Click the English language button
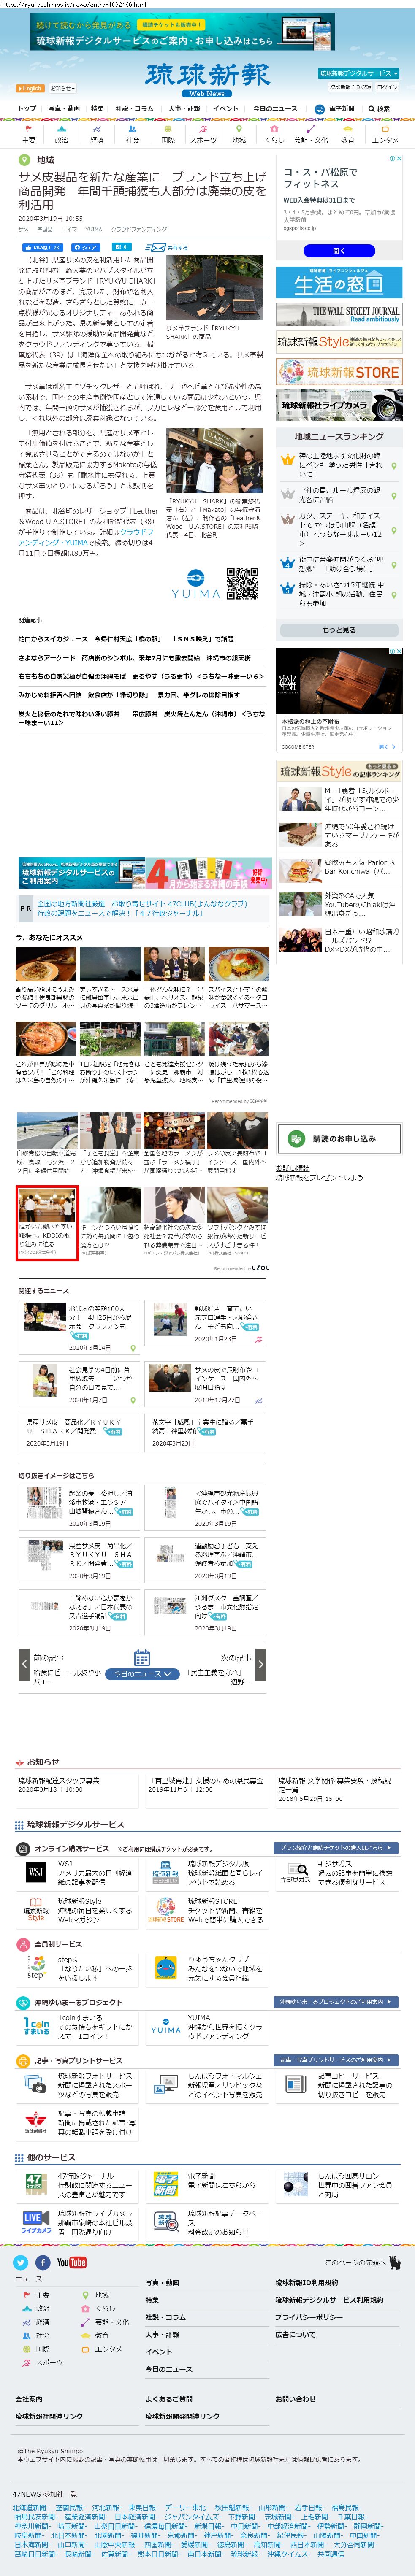 pyautogui.click(x=31, y=88)
